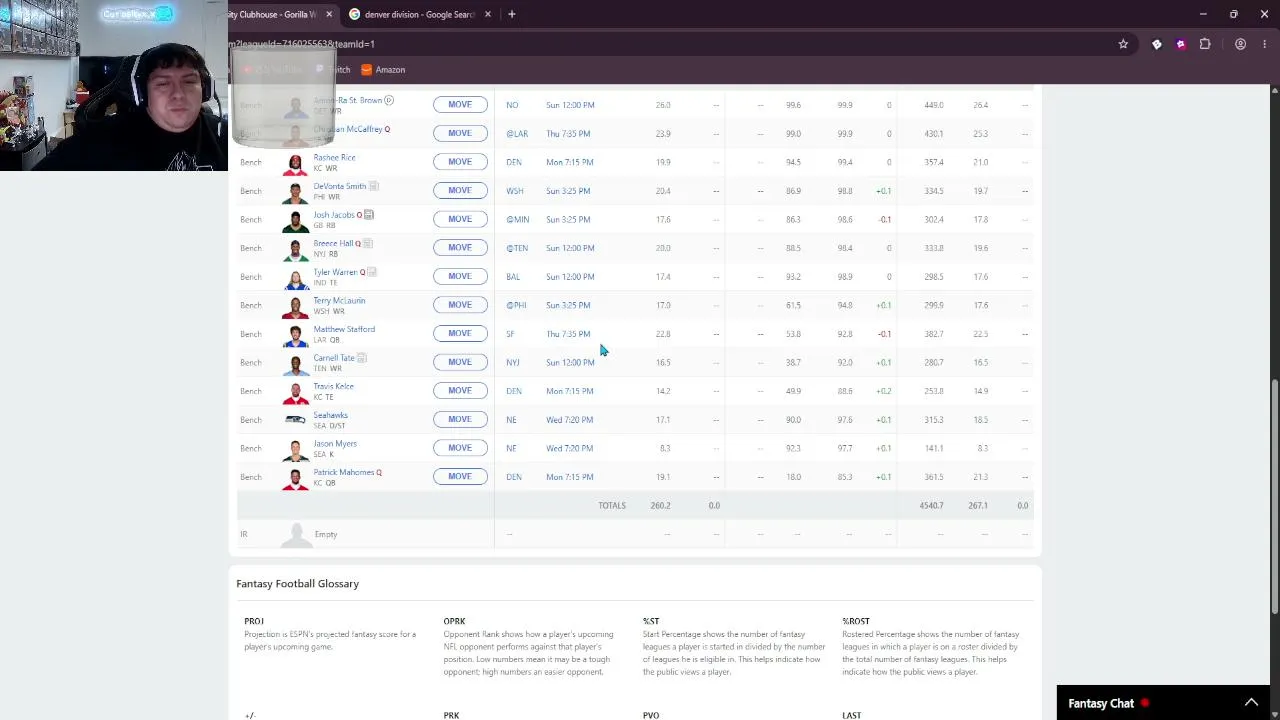Image resolution: width=1280 pixels, height=720 pixels.
Task: Open Tyler Warren's player card
Action: (335, 272)
